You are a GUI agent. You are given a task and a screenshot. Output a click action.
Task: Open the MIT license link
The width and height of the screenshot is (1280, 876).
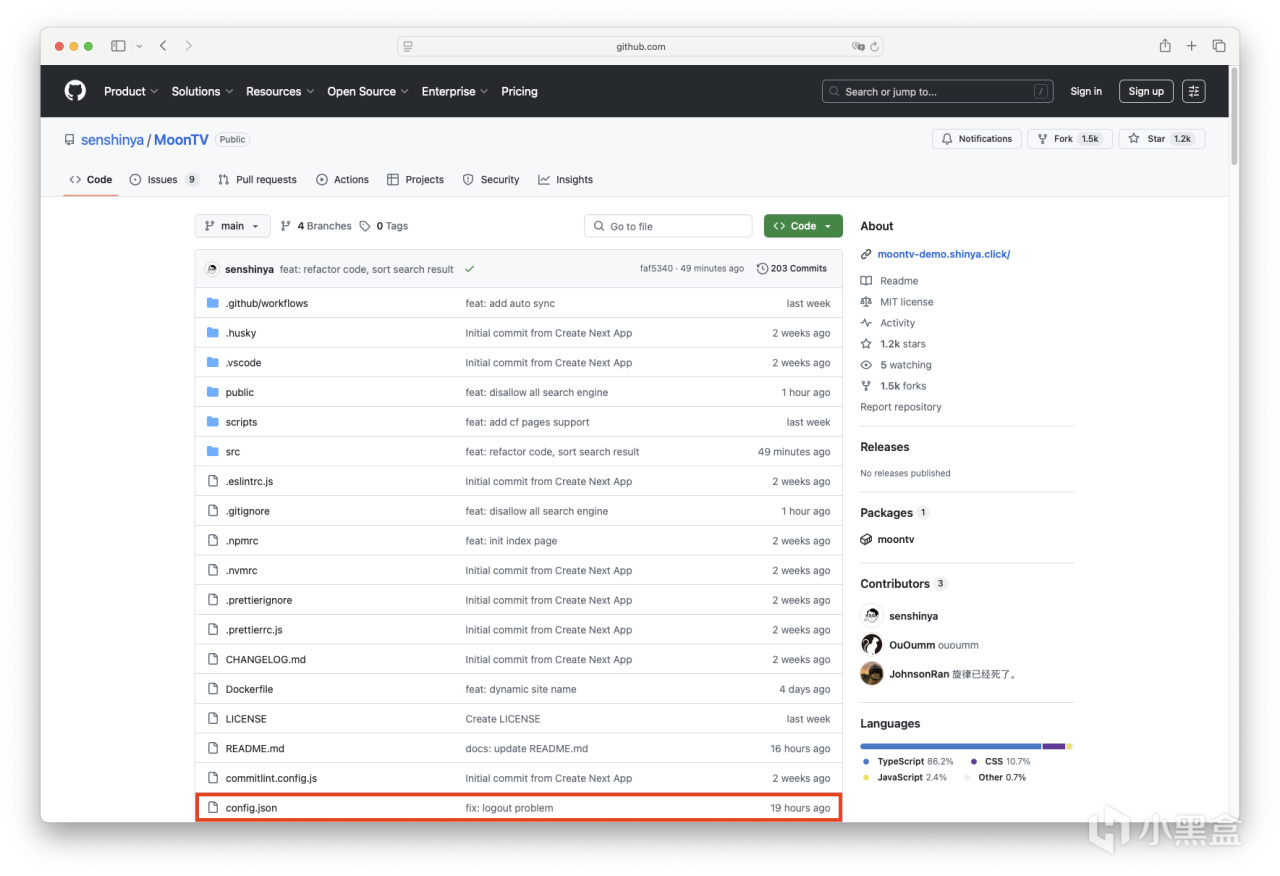[907, 302]
